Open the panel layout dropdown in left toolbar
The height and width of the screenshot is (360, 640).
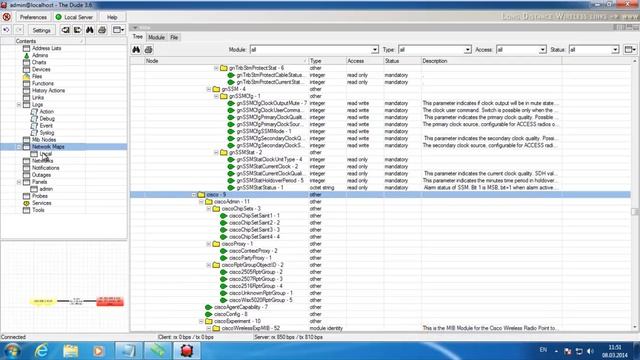pyautogui.click(x=118, y=30)
